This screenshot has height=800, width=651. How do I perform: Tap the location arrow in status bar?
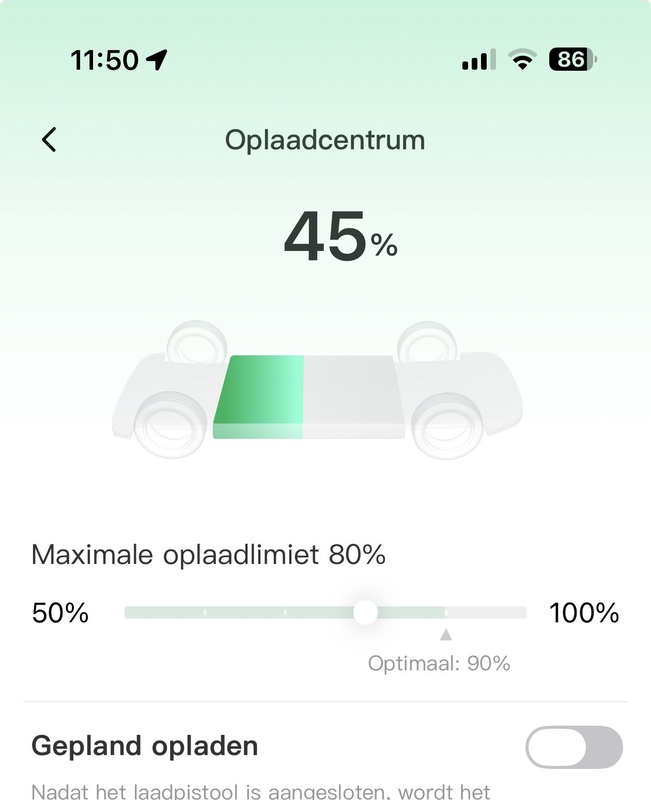(156, 60)
